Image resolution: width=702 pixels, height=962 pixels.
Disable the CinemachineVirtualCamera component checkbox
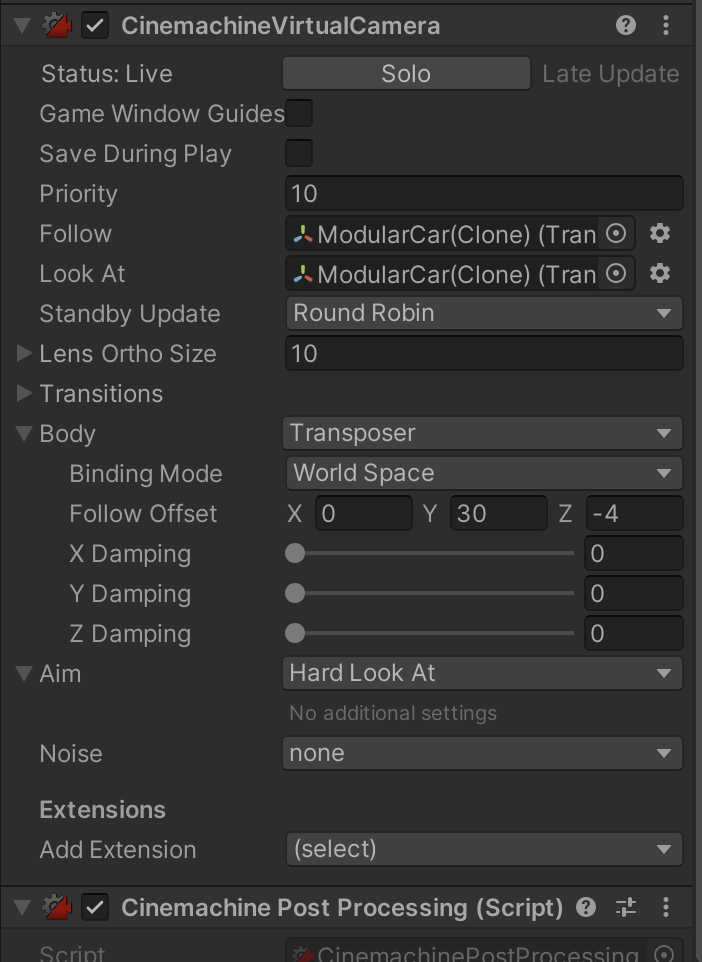tap(94, 25)
